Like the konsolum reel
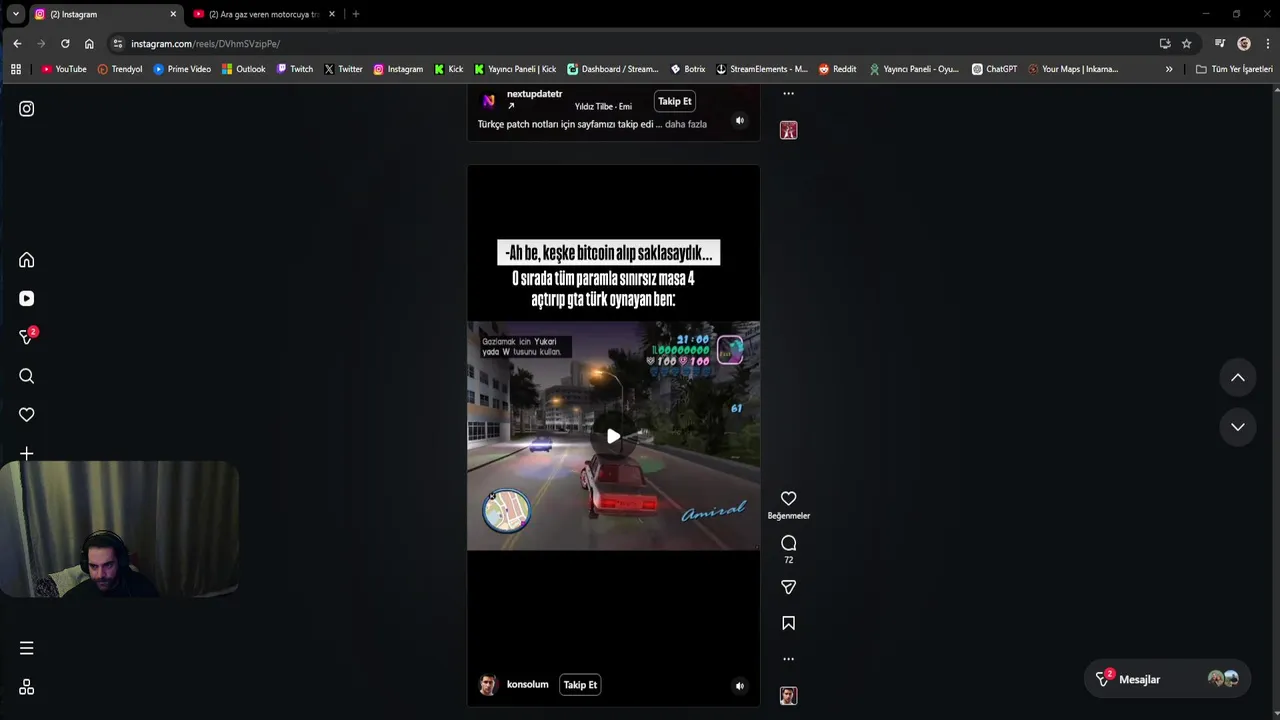The height and width of the screenshot is (720, 1280). coord(788,498)
